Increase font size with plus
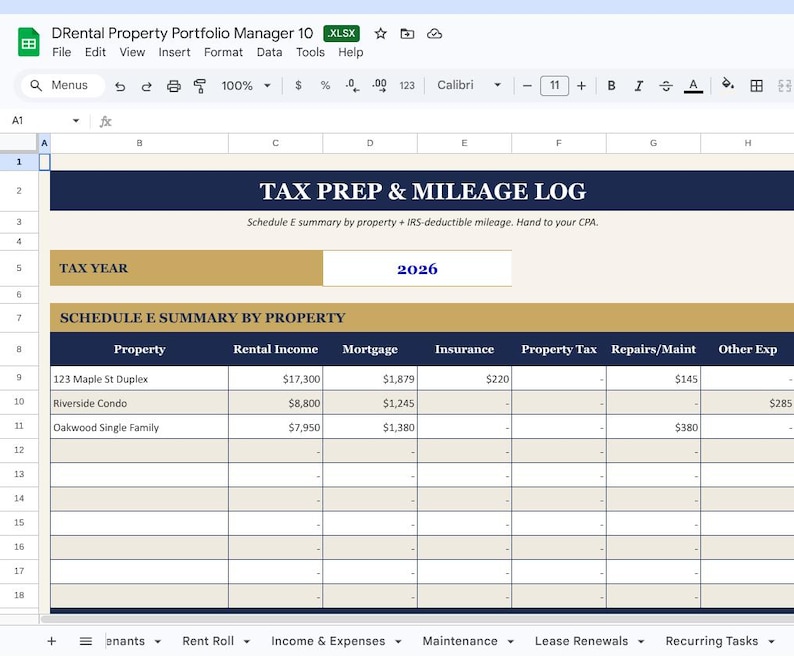 581,86
